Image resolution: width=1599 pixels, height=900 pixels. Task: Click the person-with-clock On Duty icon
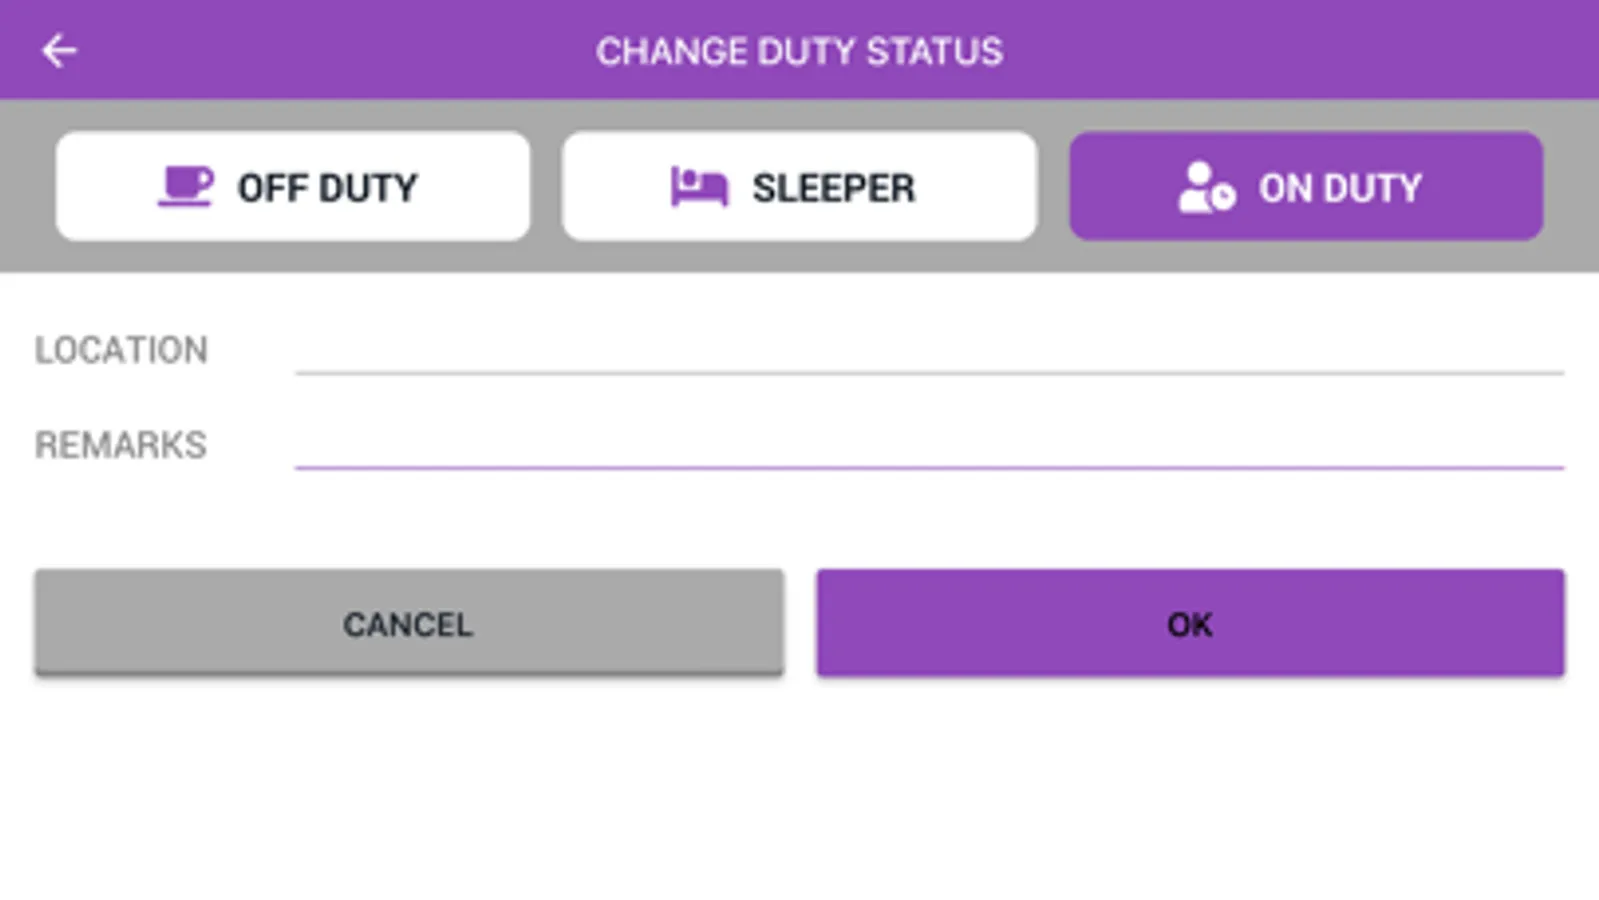click(1205, 187)
